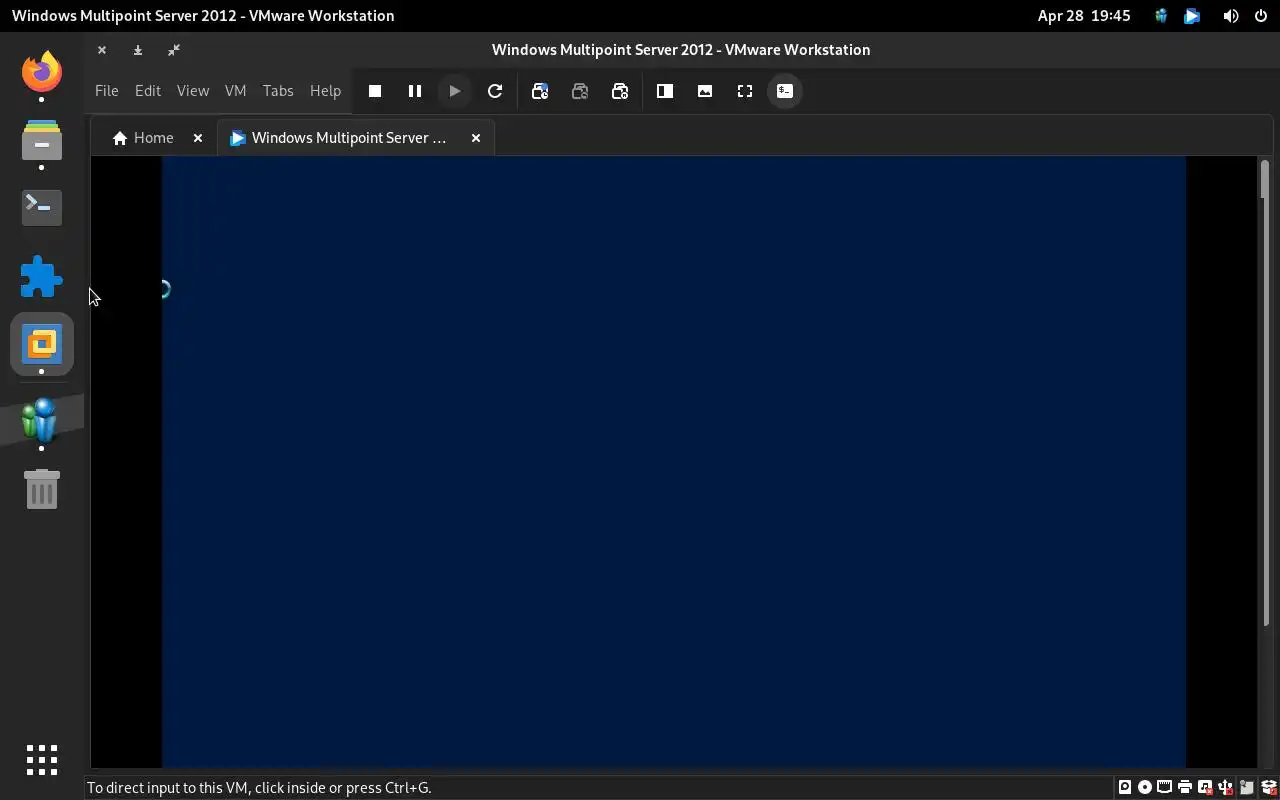Open the Trash from the dock
This screenshot has width=1280, height=800.
[42, 490]
